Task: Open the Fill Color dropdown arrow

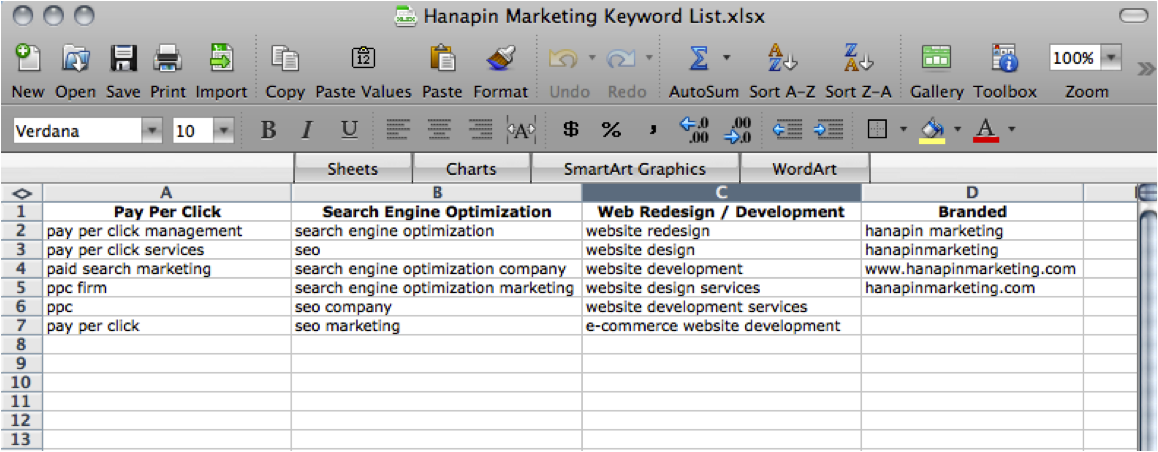Action: click(958, 130)
